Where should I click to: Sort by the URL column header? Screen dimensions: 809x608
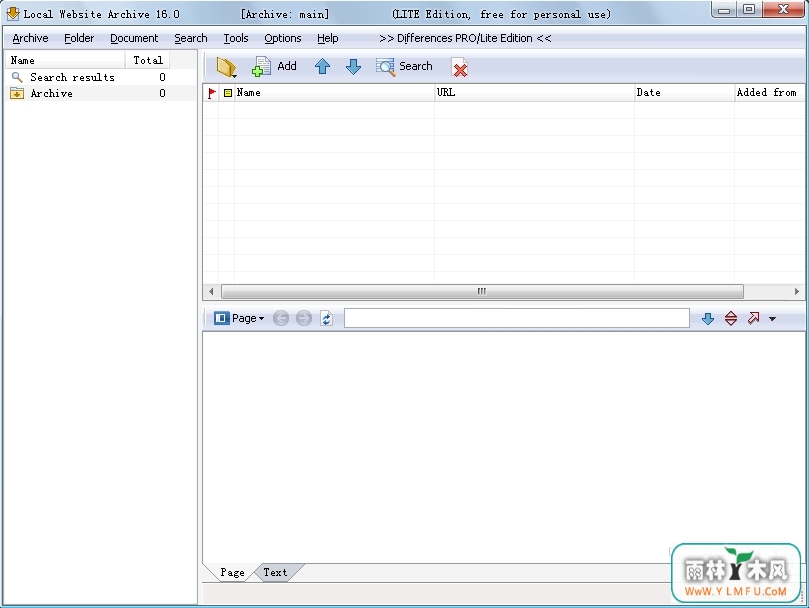(535, 93)
